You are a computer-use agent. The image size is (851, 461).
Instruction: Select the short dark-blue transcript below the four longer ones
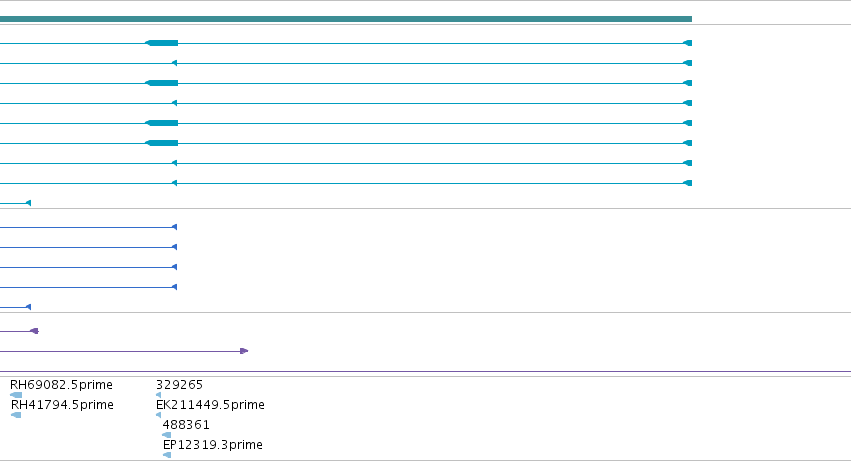click(15, 307)
